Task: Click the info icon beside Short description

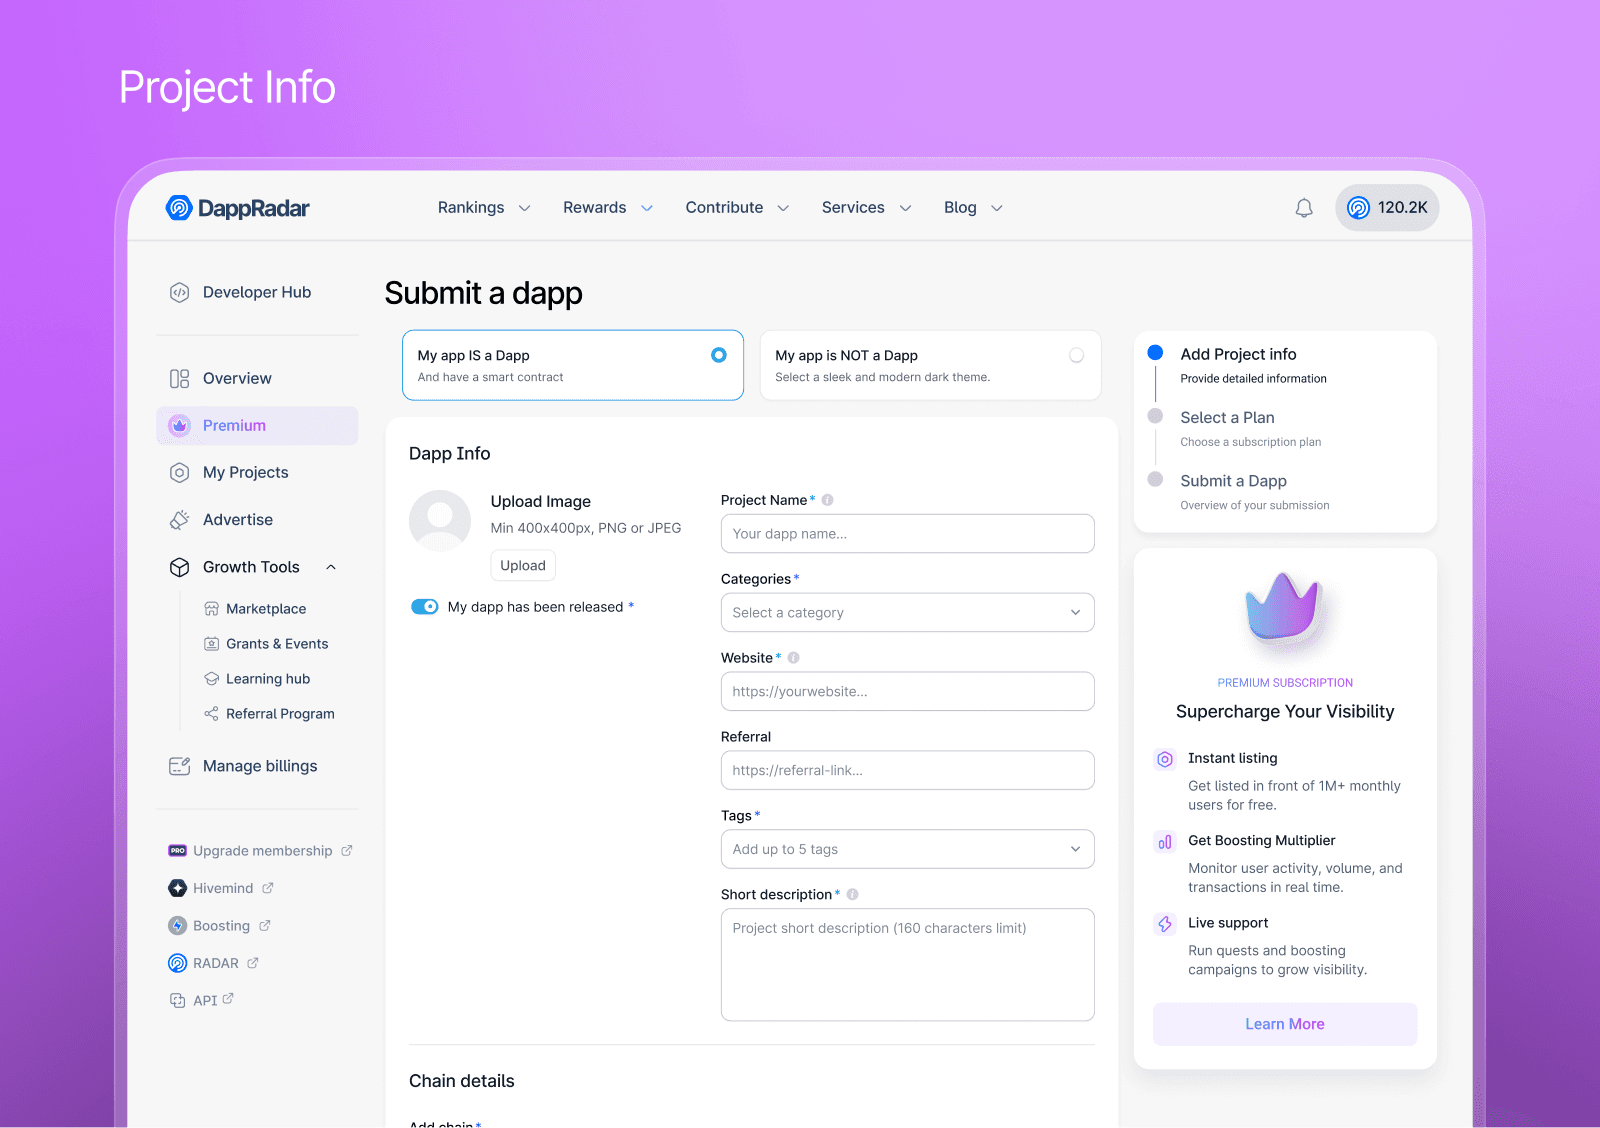Action: tap(853, 895)
